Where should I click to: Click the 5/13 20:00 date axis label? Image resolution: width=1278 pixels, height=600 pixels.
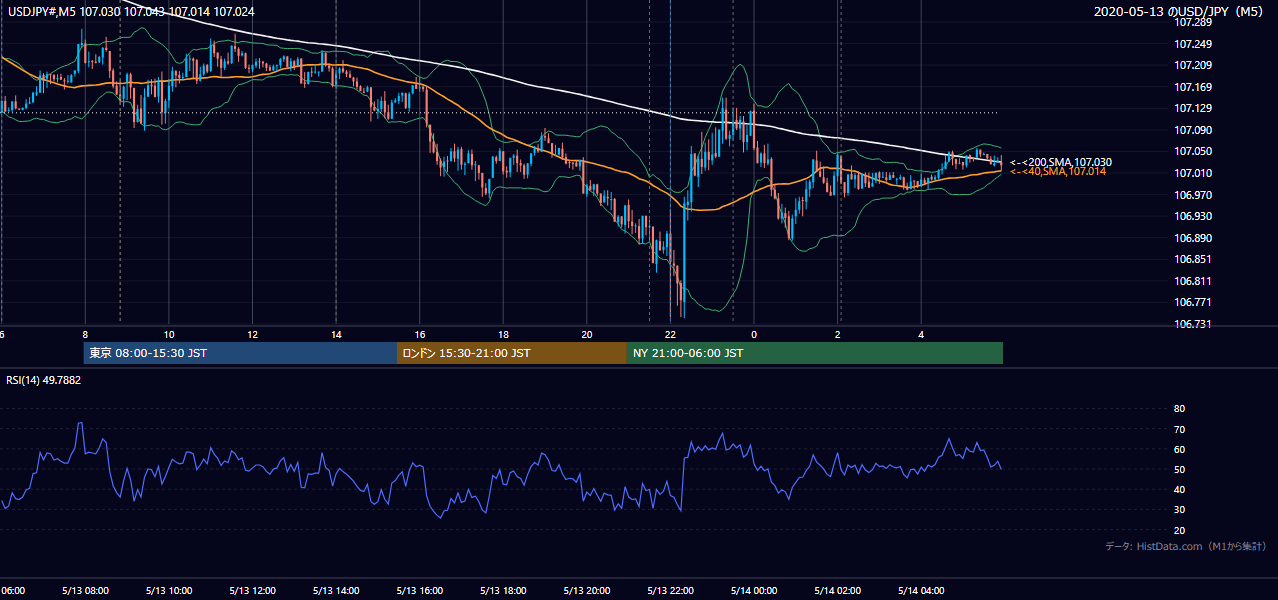click(x=587, y=591)
